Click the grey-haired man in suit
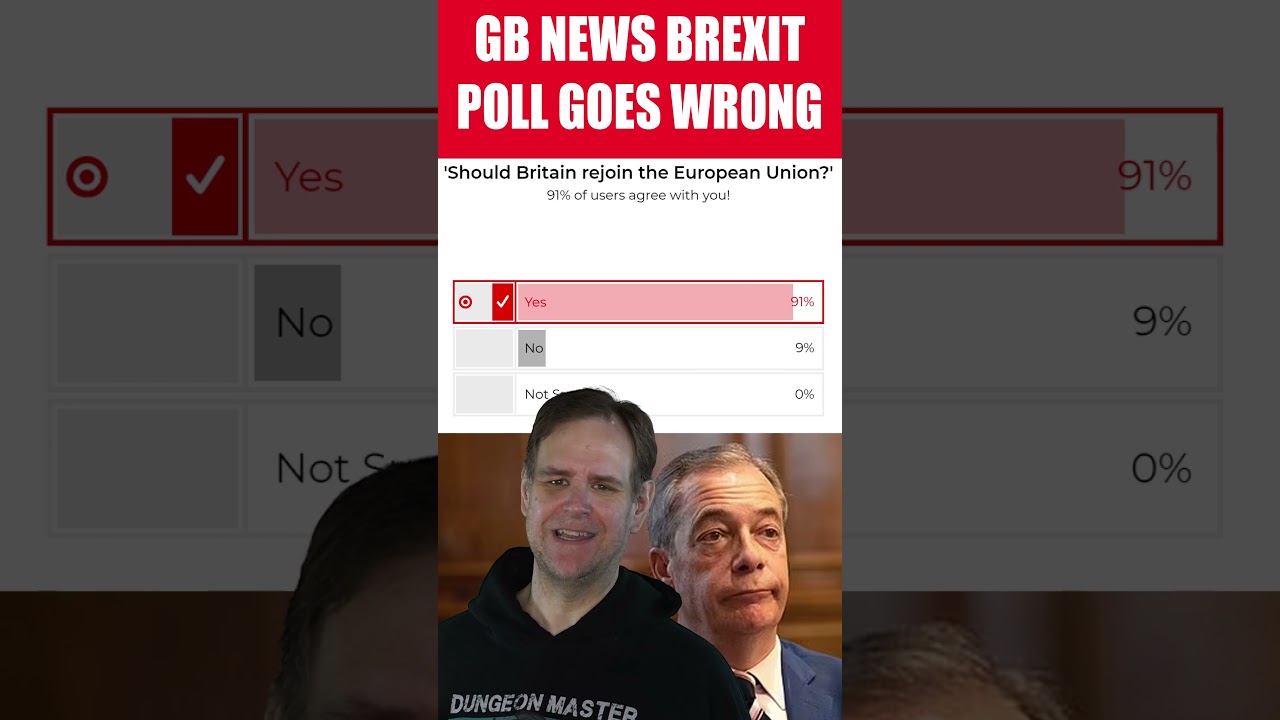1280x720 pixels. (740, 580)
